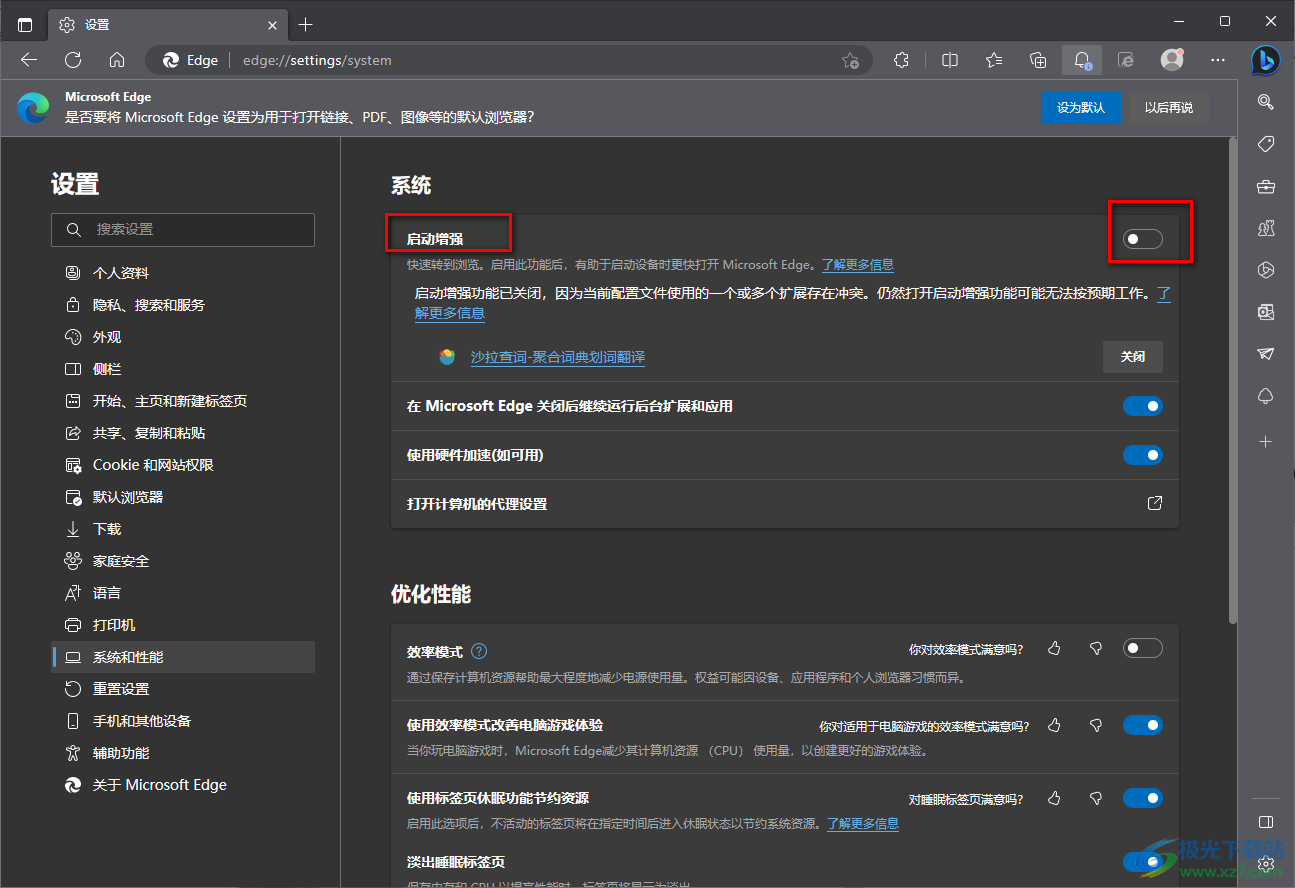1295x888 pixels.
Task: Open 个人资料 settings section
Action: click(x=183, y=273)
